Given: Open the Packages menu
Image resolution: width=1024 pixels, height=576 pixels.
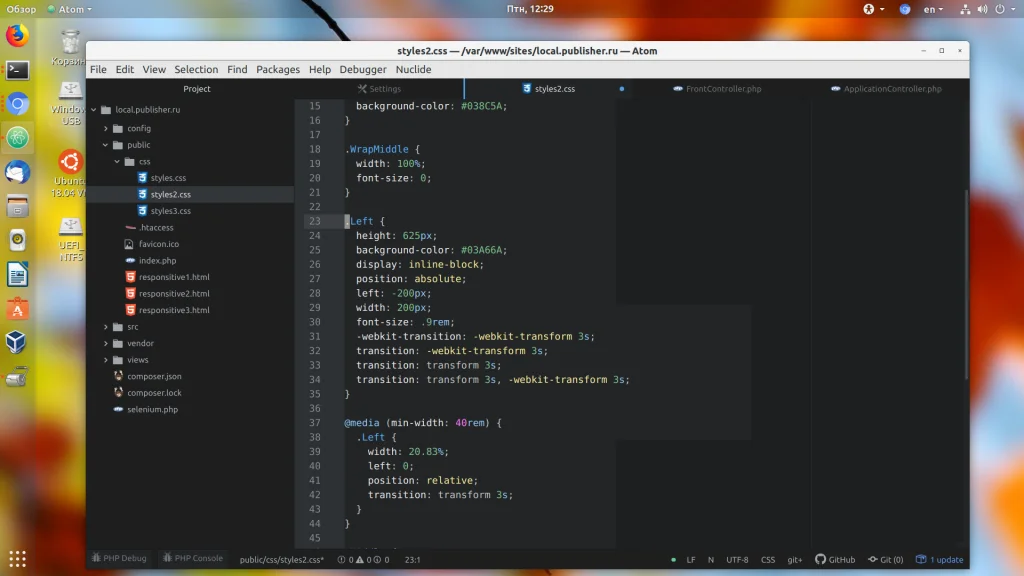Looking at the screenshot, I should 277,70.
